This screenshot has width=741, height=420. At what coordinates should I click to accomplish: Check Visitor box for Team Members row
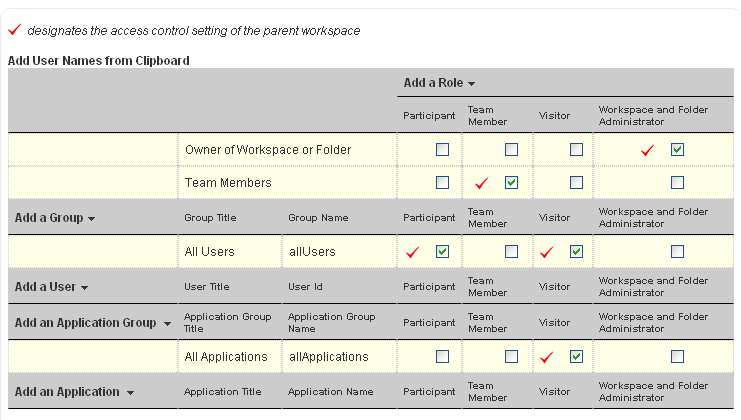coord(576,183)
